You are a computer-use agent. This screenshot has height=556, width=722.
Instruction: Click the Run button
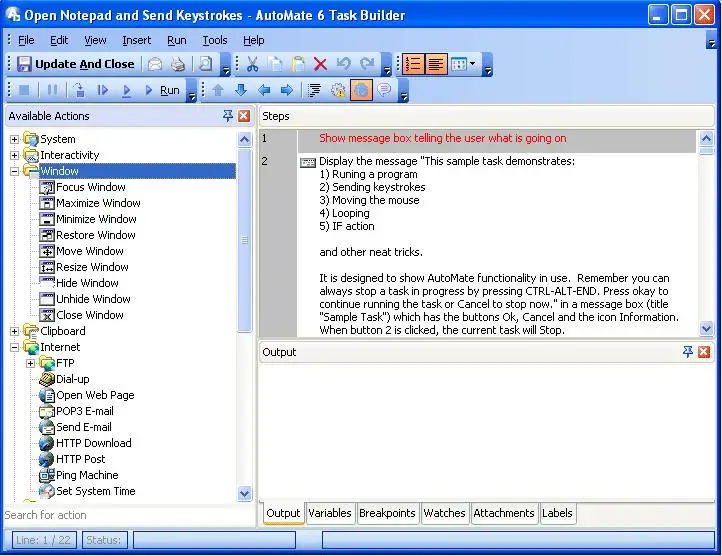[x=163, y=90]
